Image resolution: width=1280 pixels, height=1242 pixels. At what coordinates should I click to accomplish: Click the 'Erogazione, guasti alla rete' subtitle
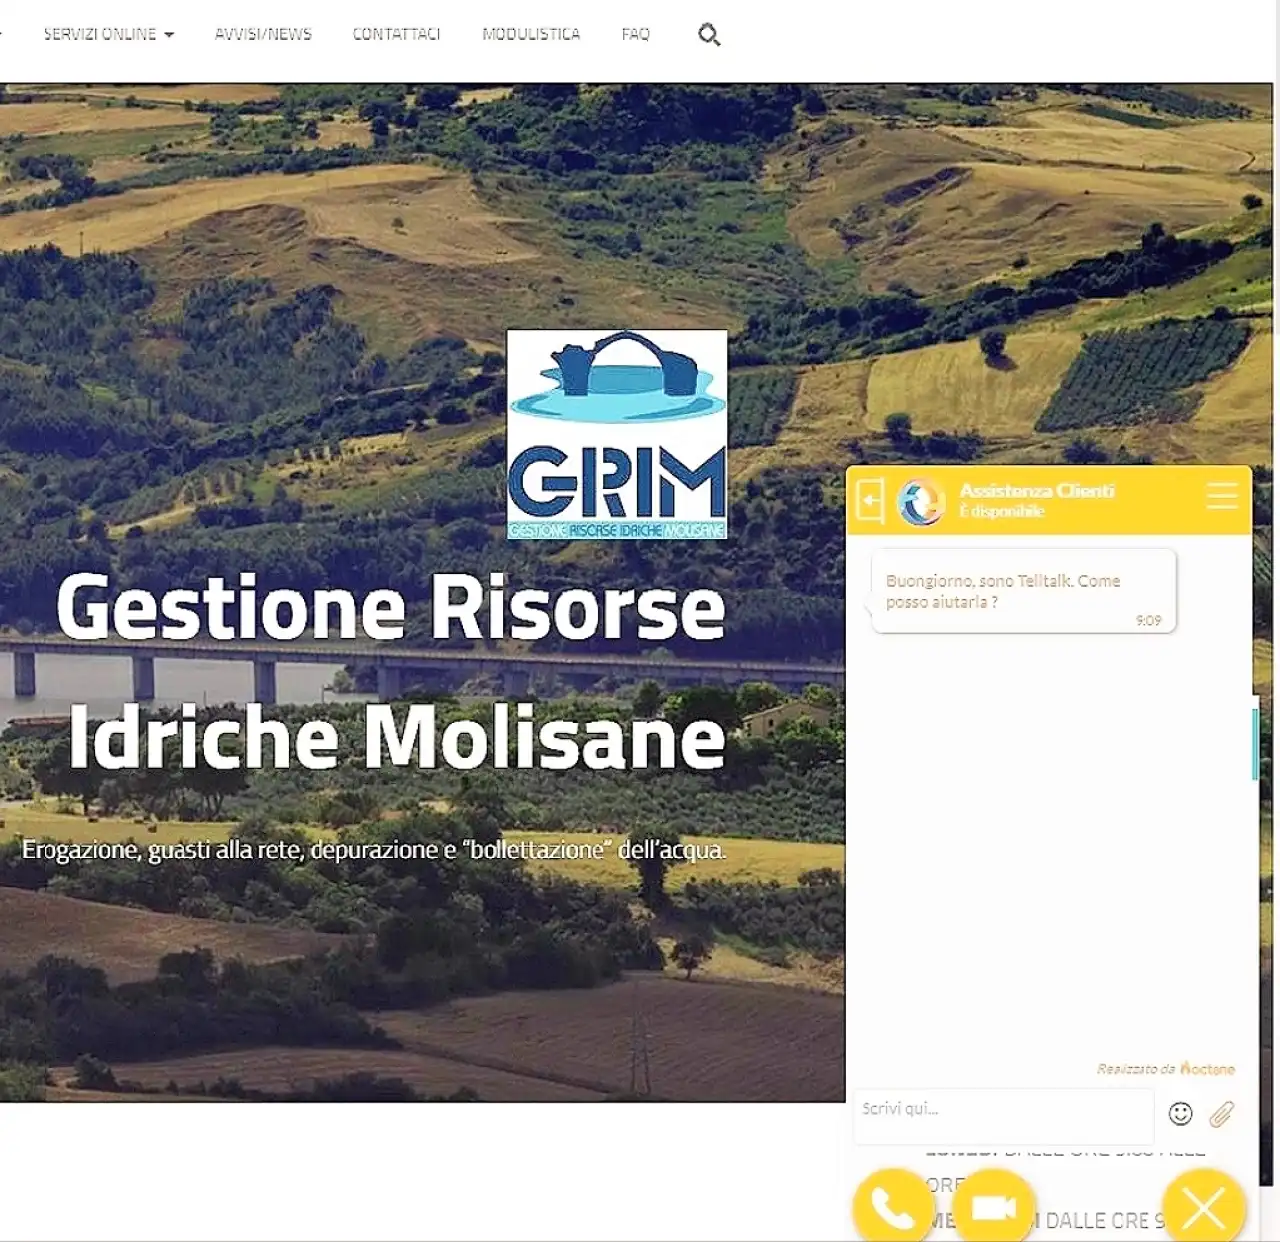tap(374, 850)
